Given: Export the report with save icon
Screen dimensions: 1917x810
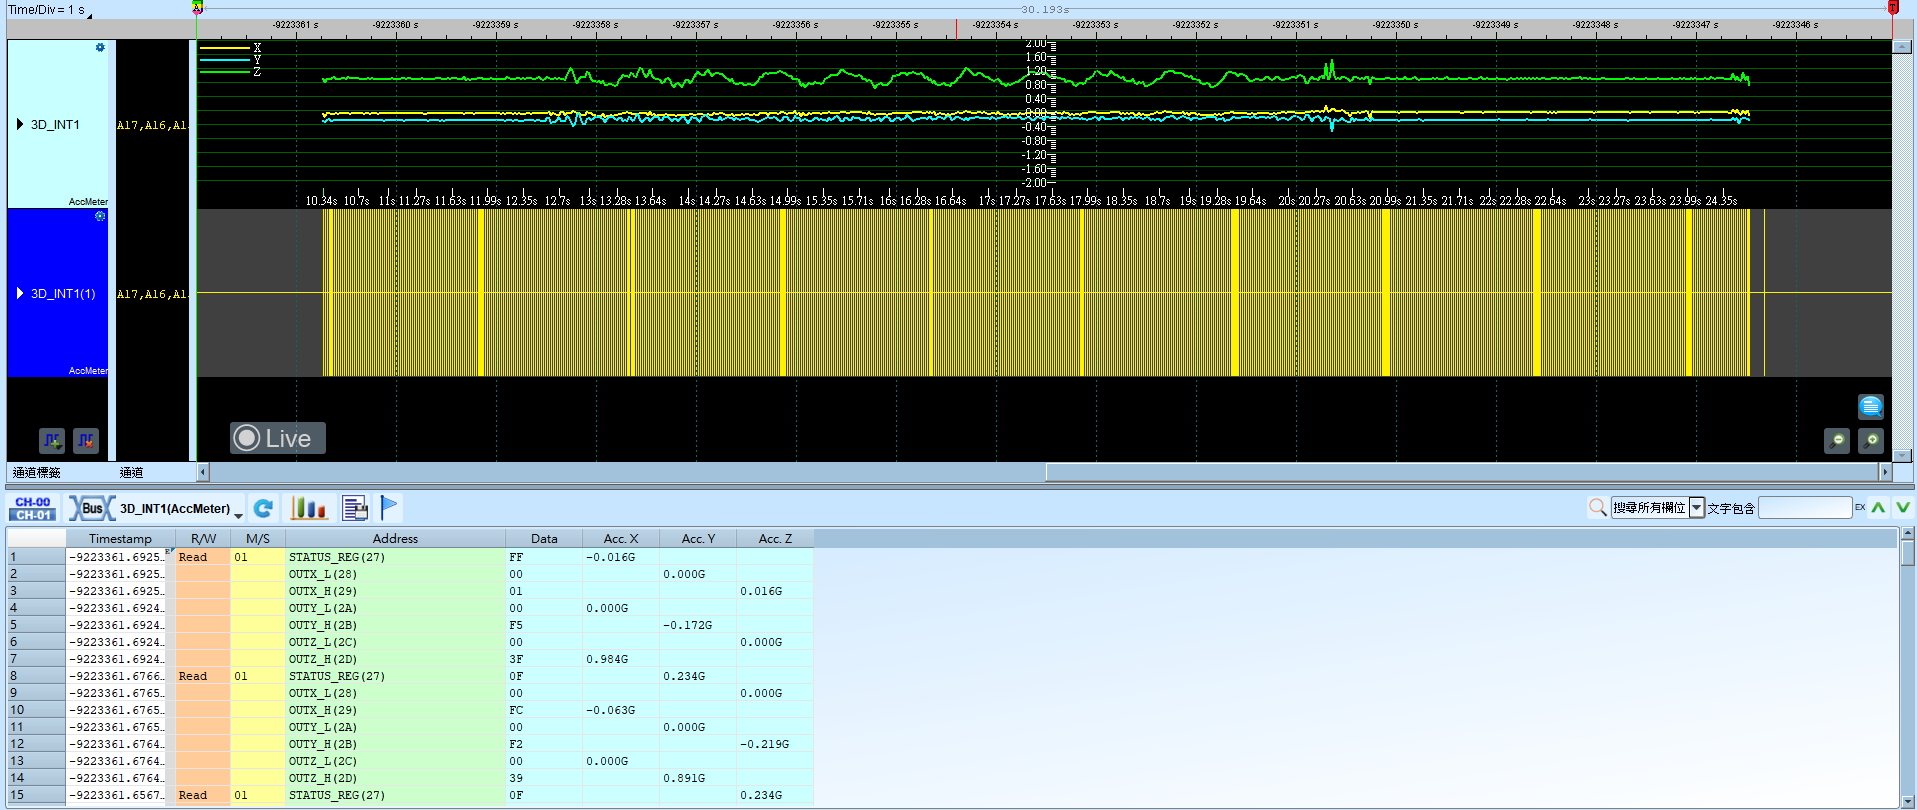Looking at the screenshot, I should 355,508.
